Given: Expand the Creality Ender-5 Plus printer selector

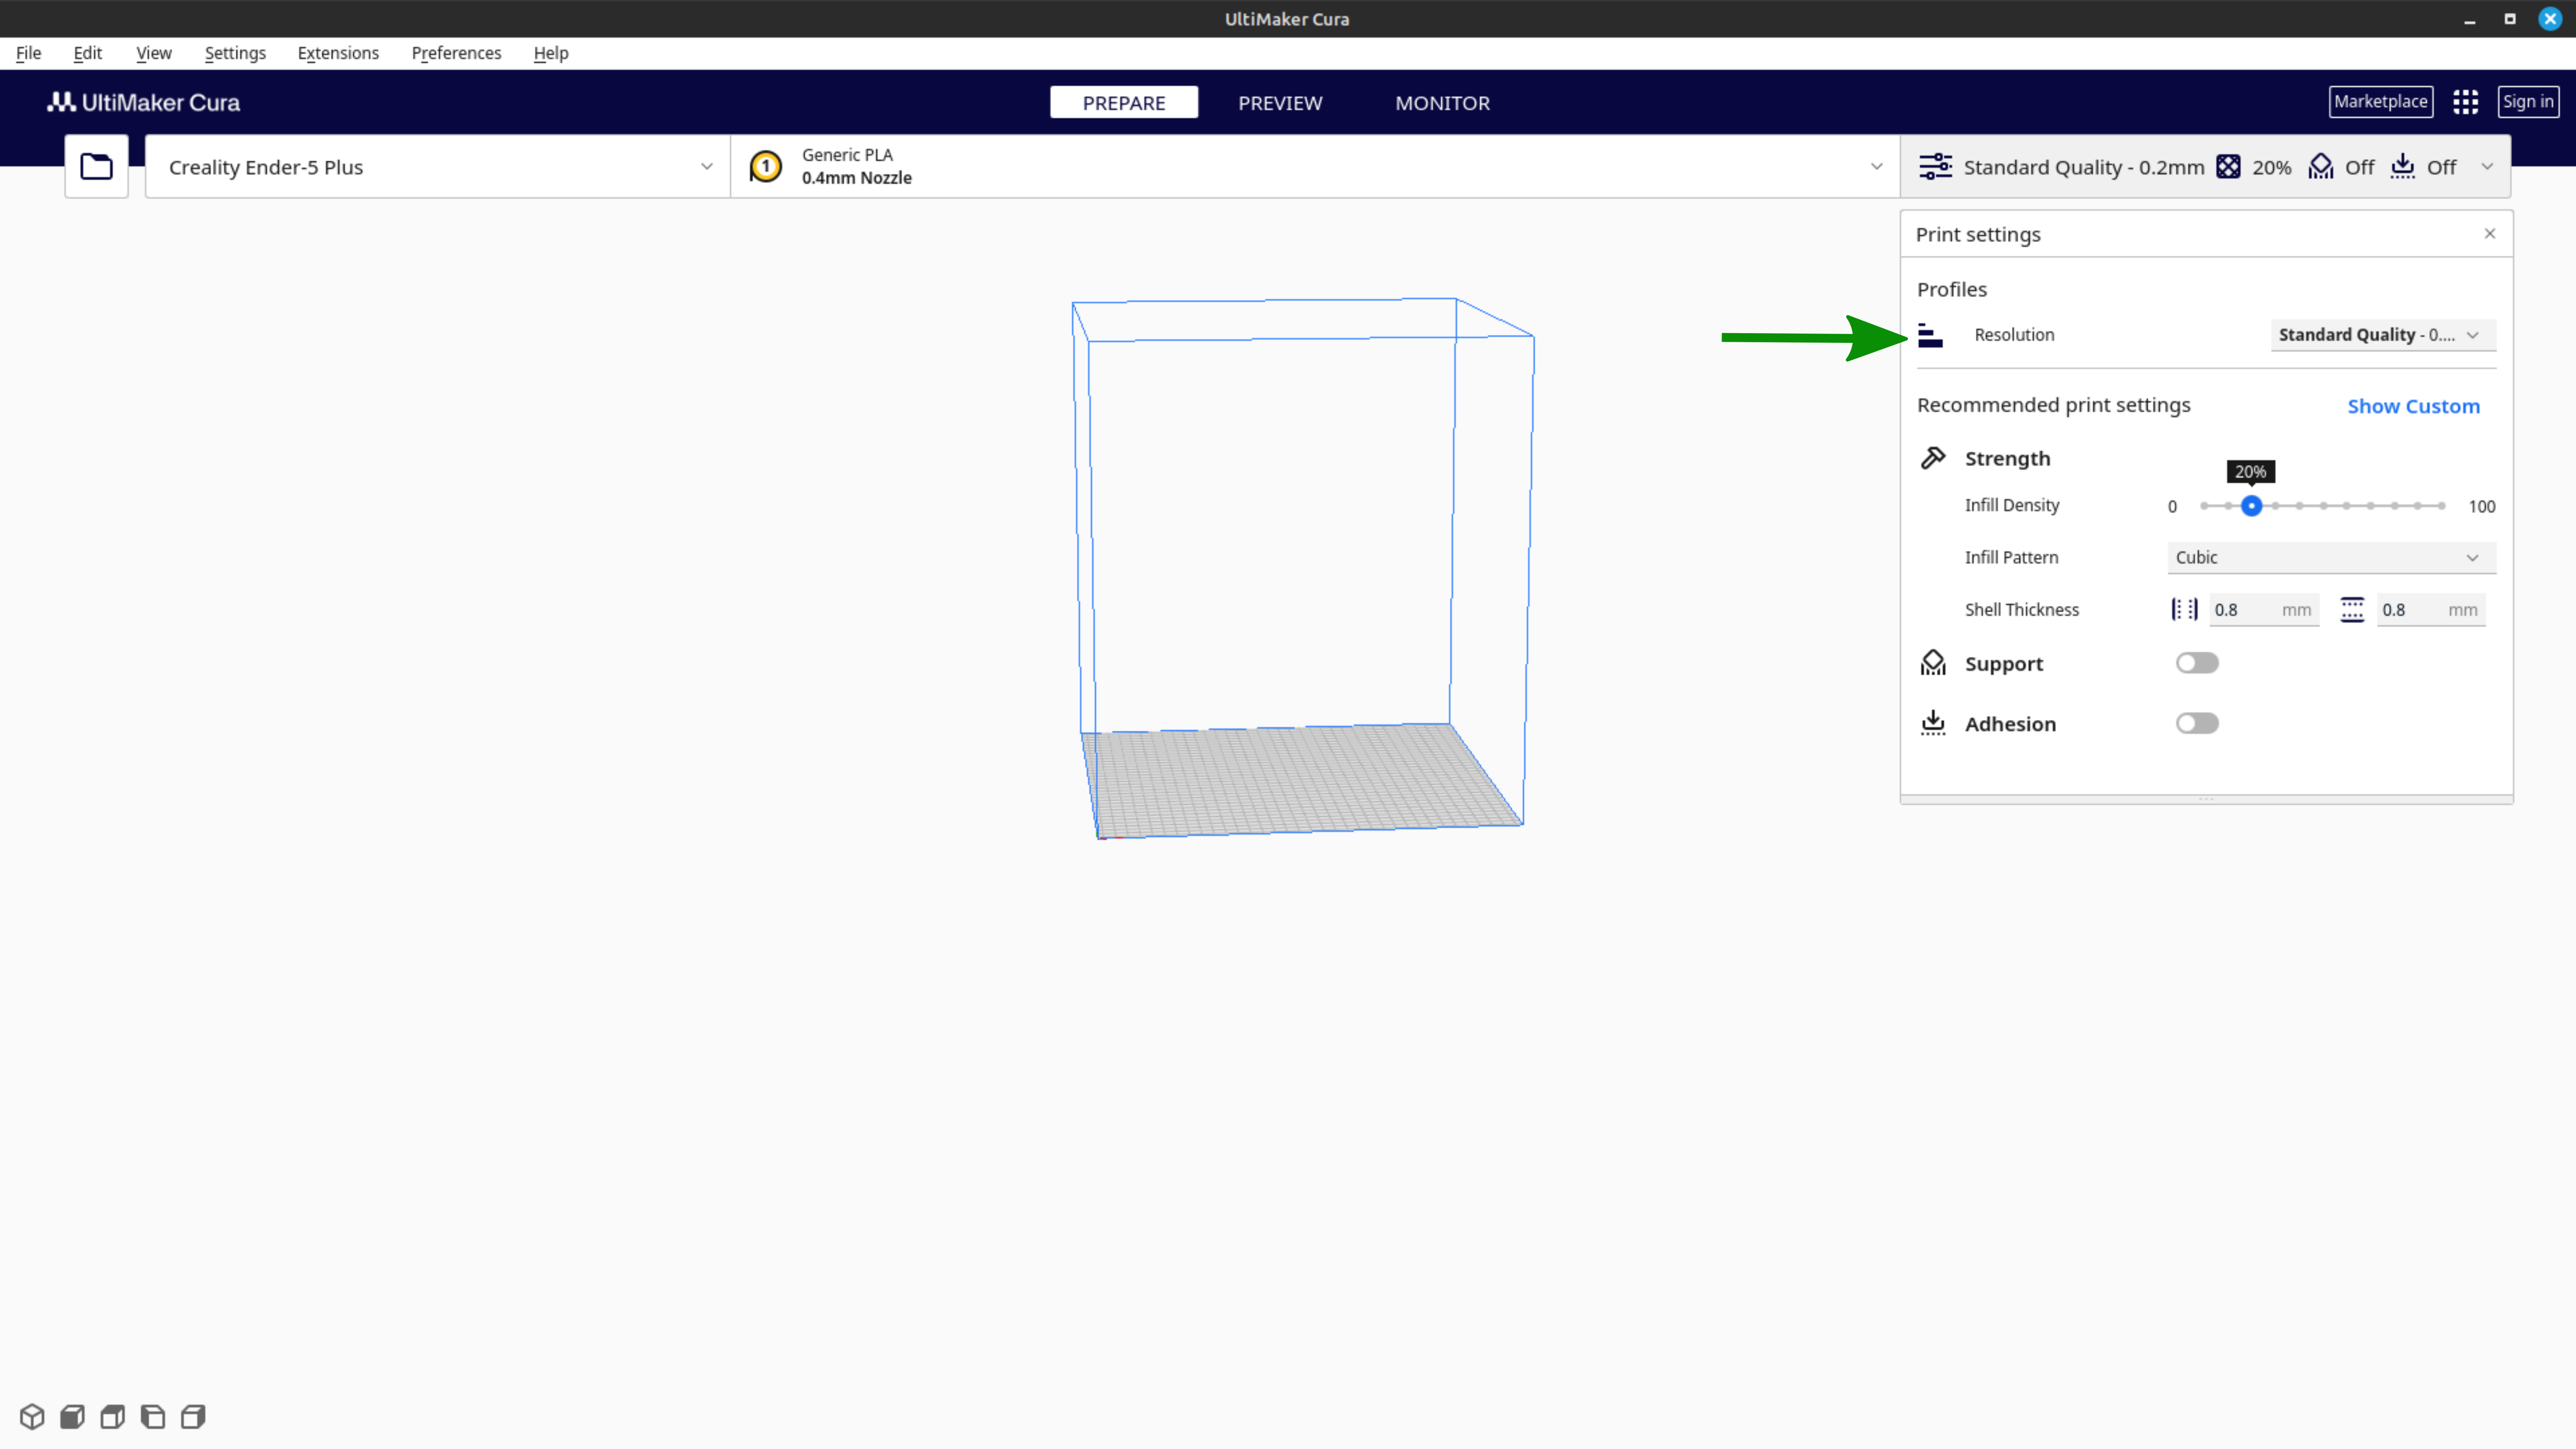Looking at the screenshot, I should (x=438, y=166).
